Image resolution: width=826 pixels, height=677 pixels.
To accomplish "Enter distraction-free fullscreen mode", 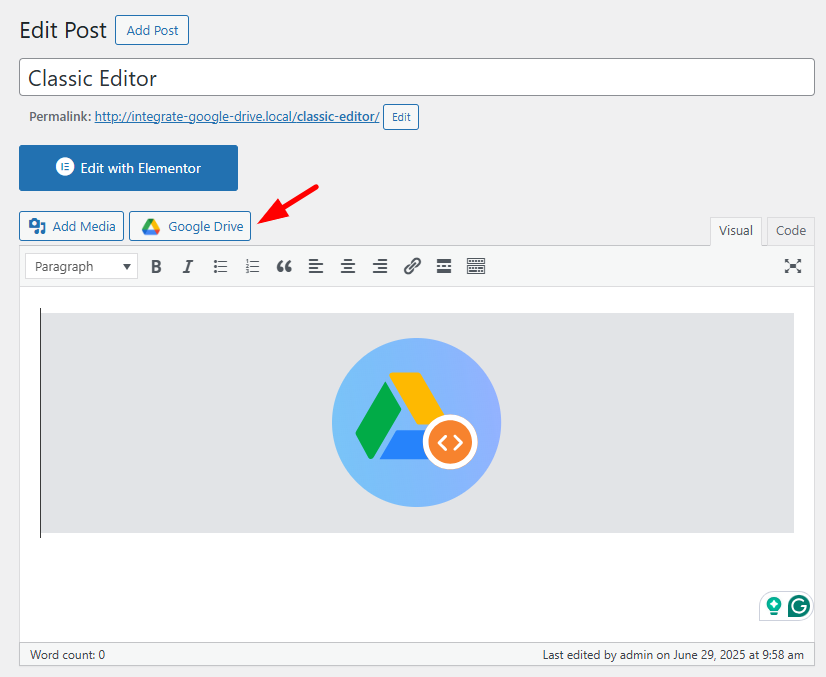I will coord(793,266).
